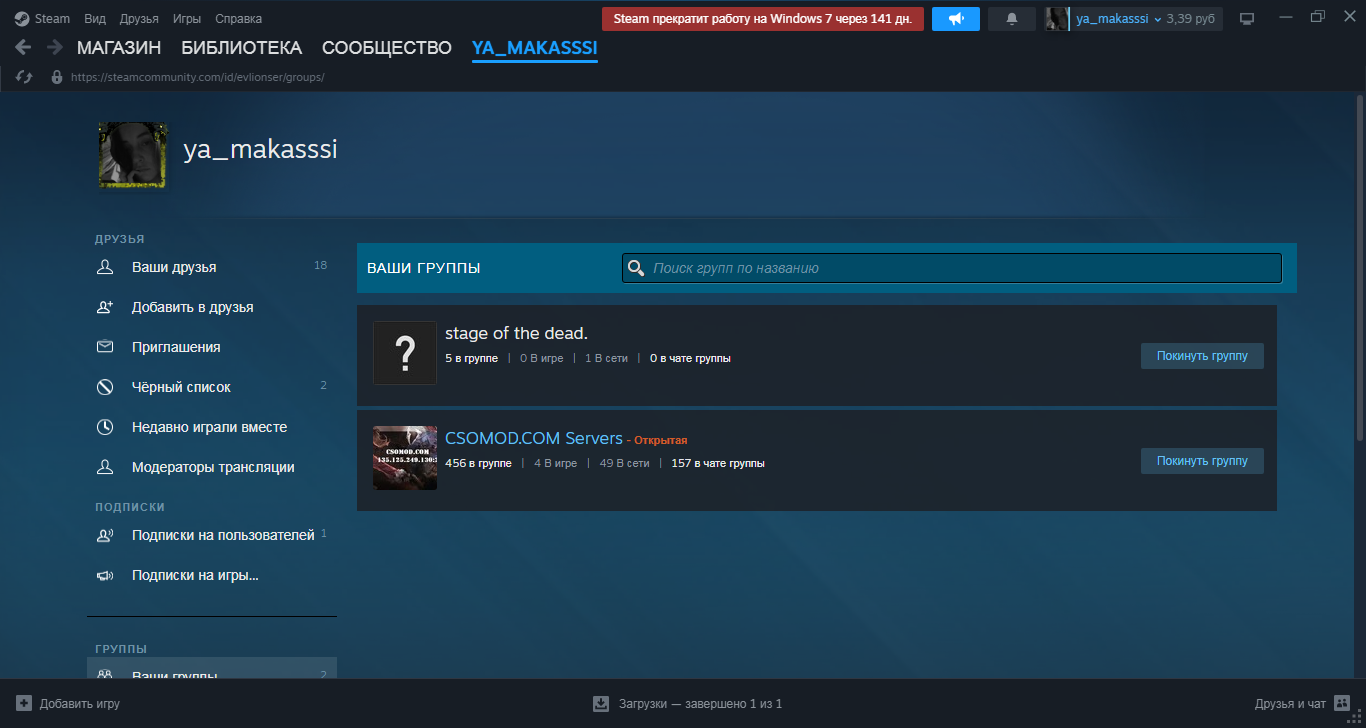
Task: Open the Friends and Chat icon
Action: (1342, 703)
